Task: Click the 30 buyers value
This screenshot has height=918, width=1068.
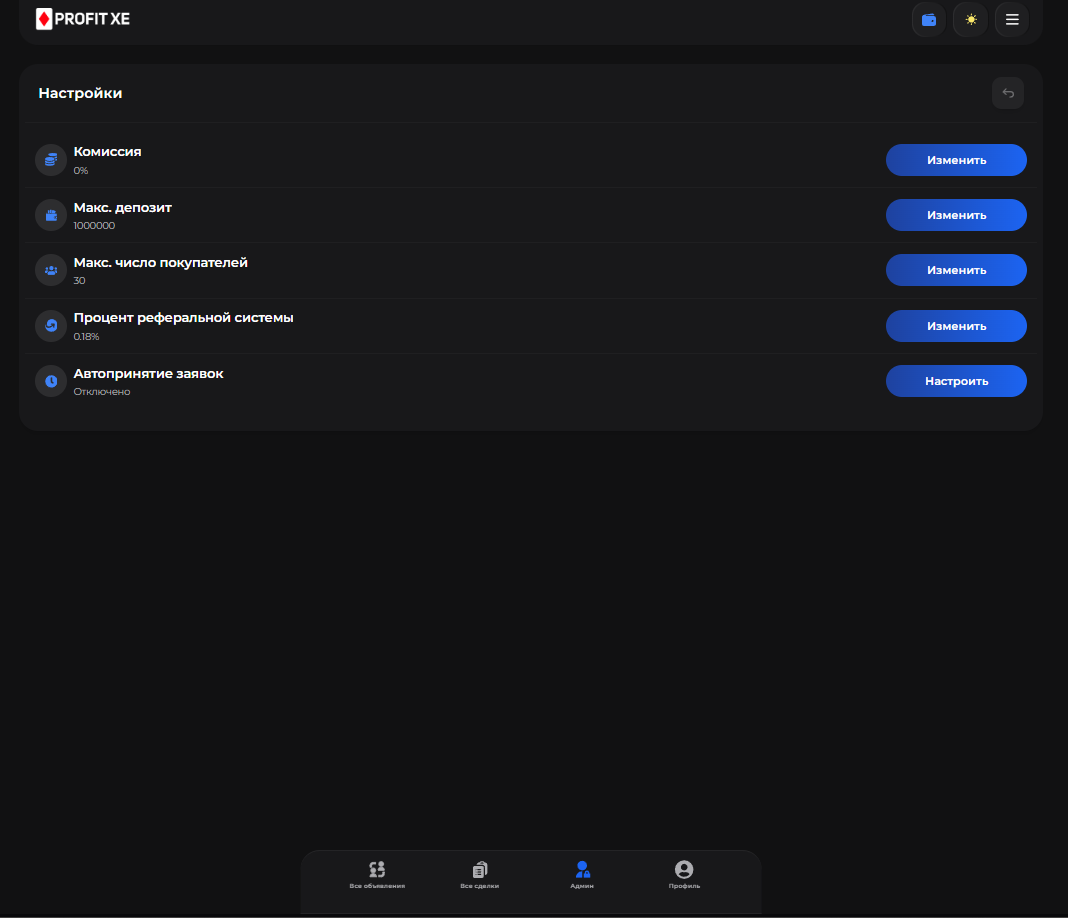Action: [80, 281]
